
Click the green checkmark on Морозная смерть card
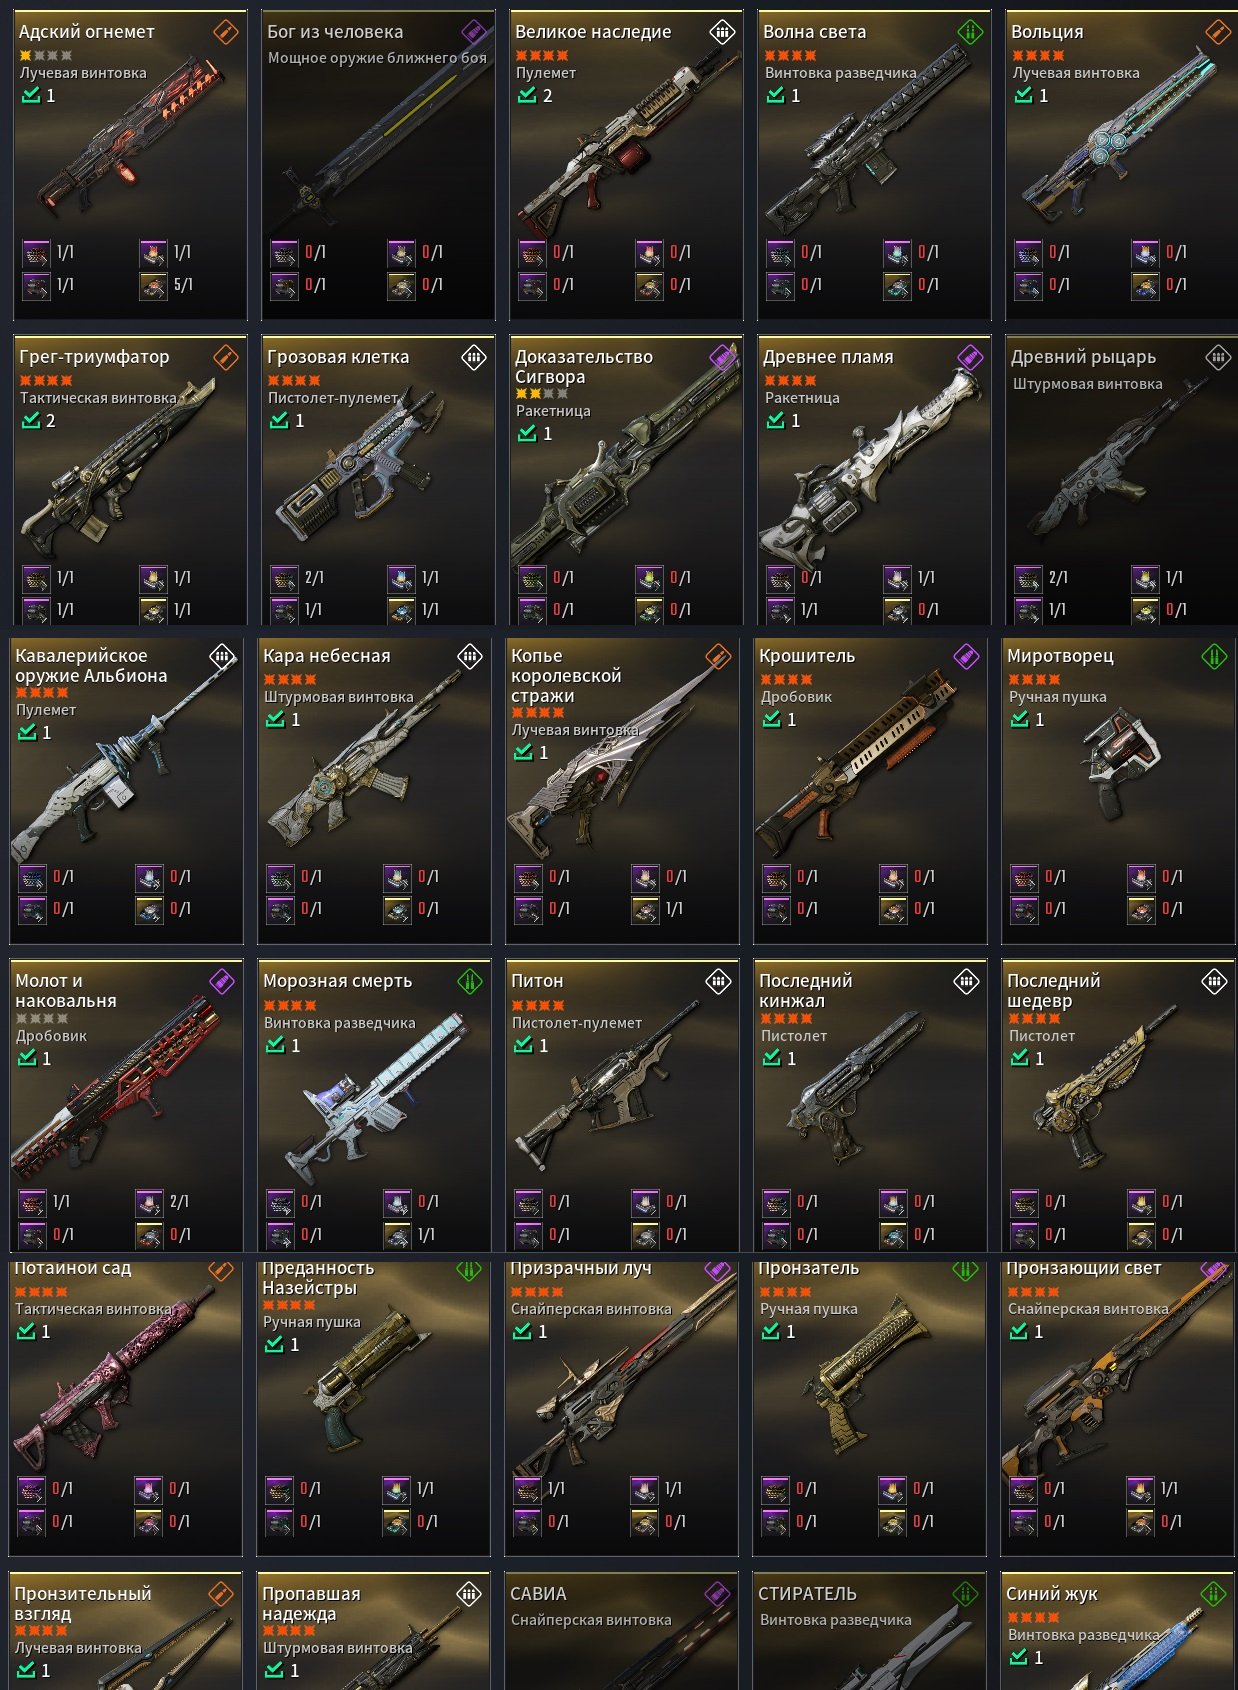coord(276,1045)
